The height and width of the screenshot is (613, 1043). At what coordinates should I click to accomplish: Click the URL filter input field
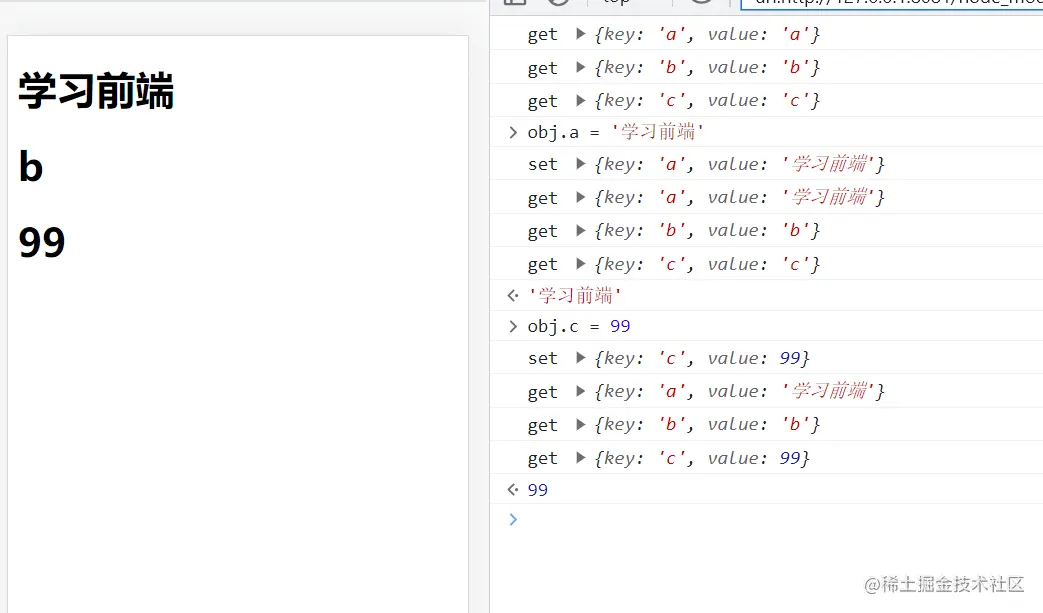coord(890,4)
